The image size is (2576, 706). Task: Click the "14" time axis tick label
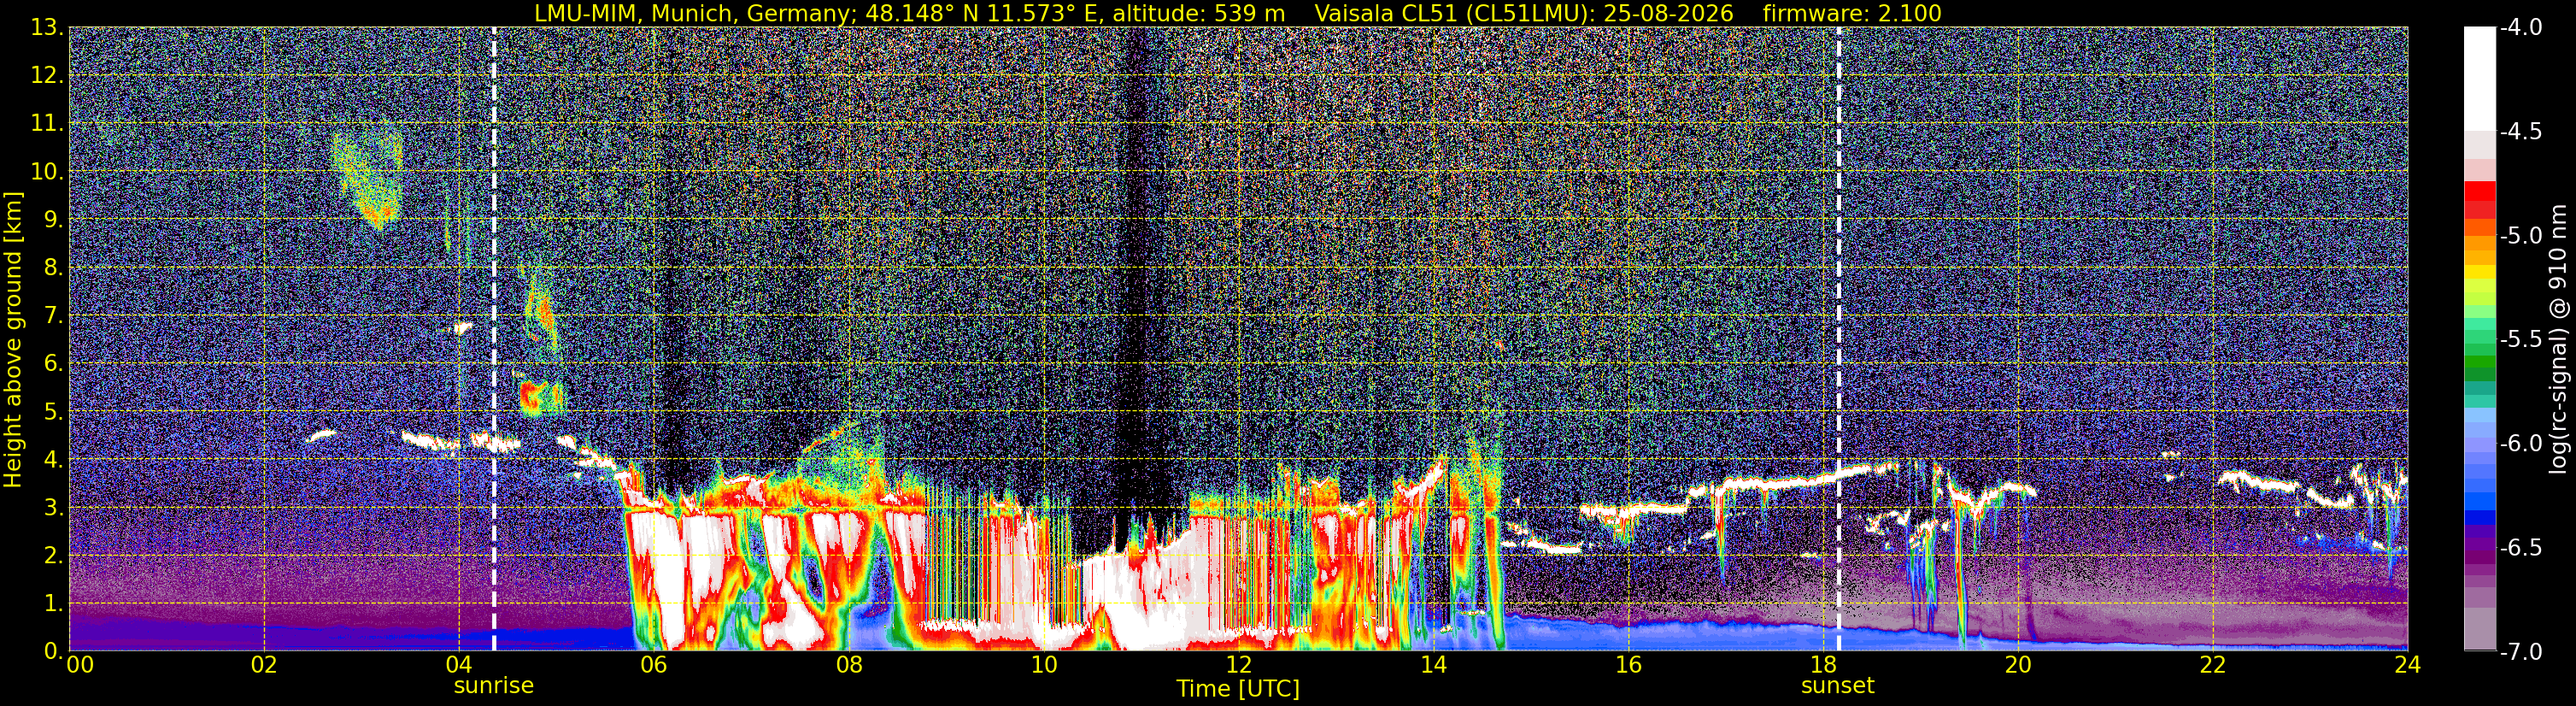[1434, 665]
